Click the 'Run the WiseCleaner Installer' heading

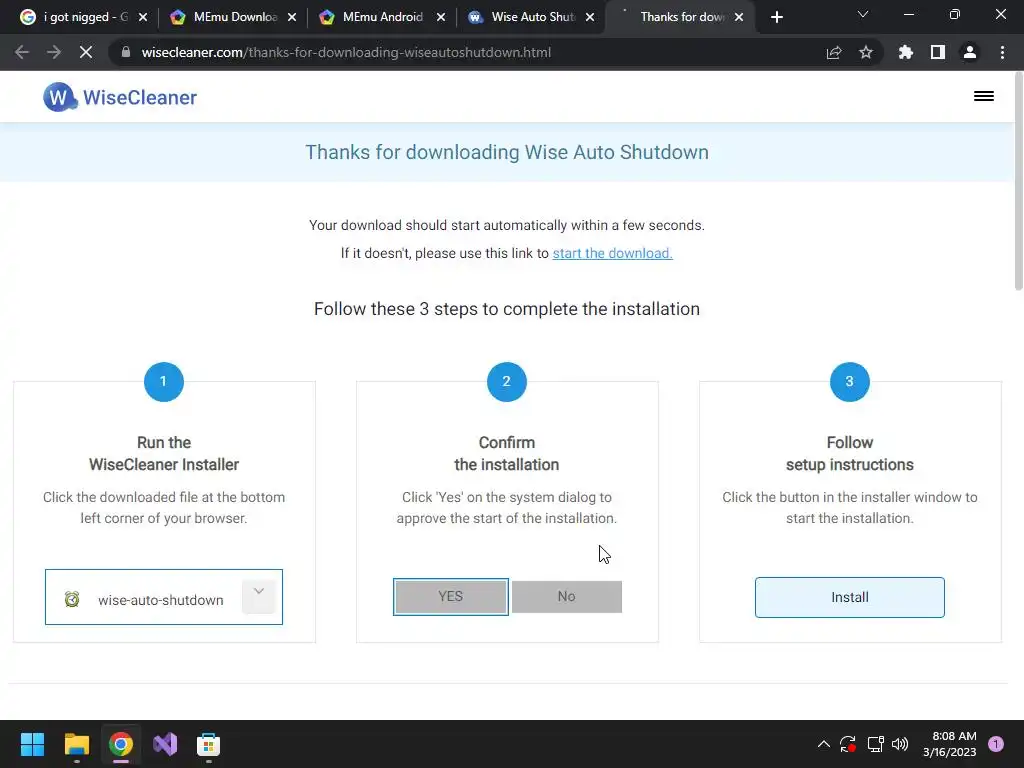164,453
